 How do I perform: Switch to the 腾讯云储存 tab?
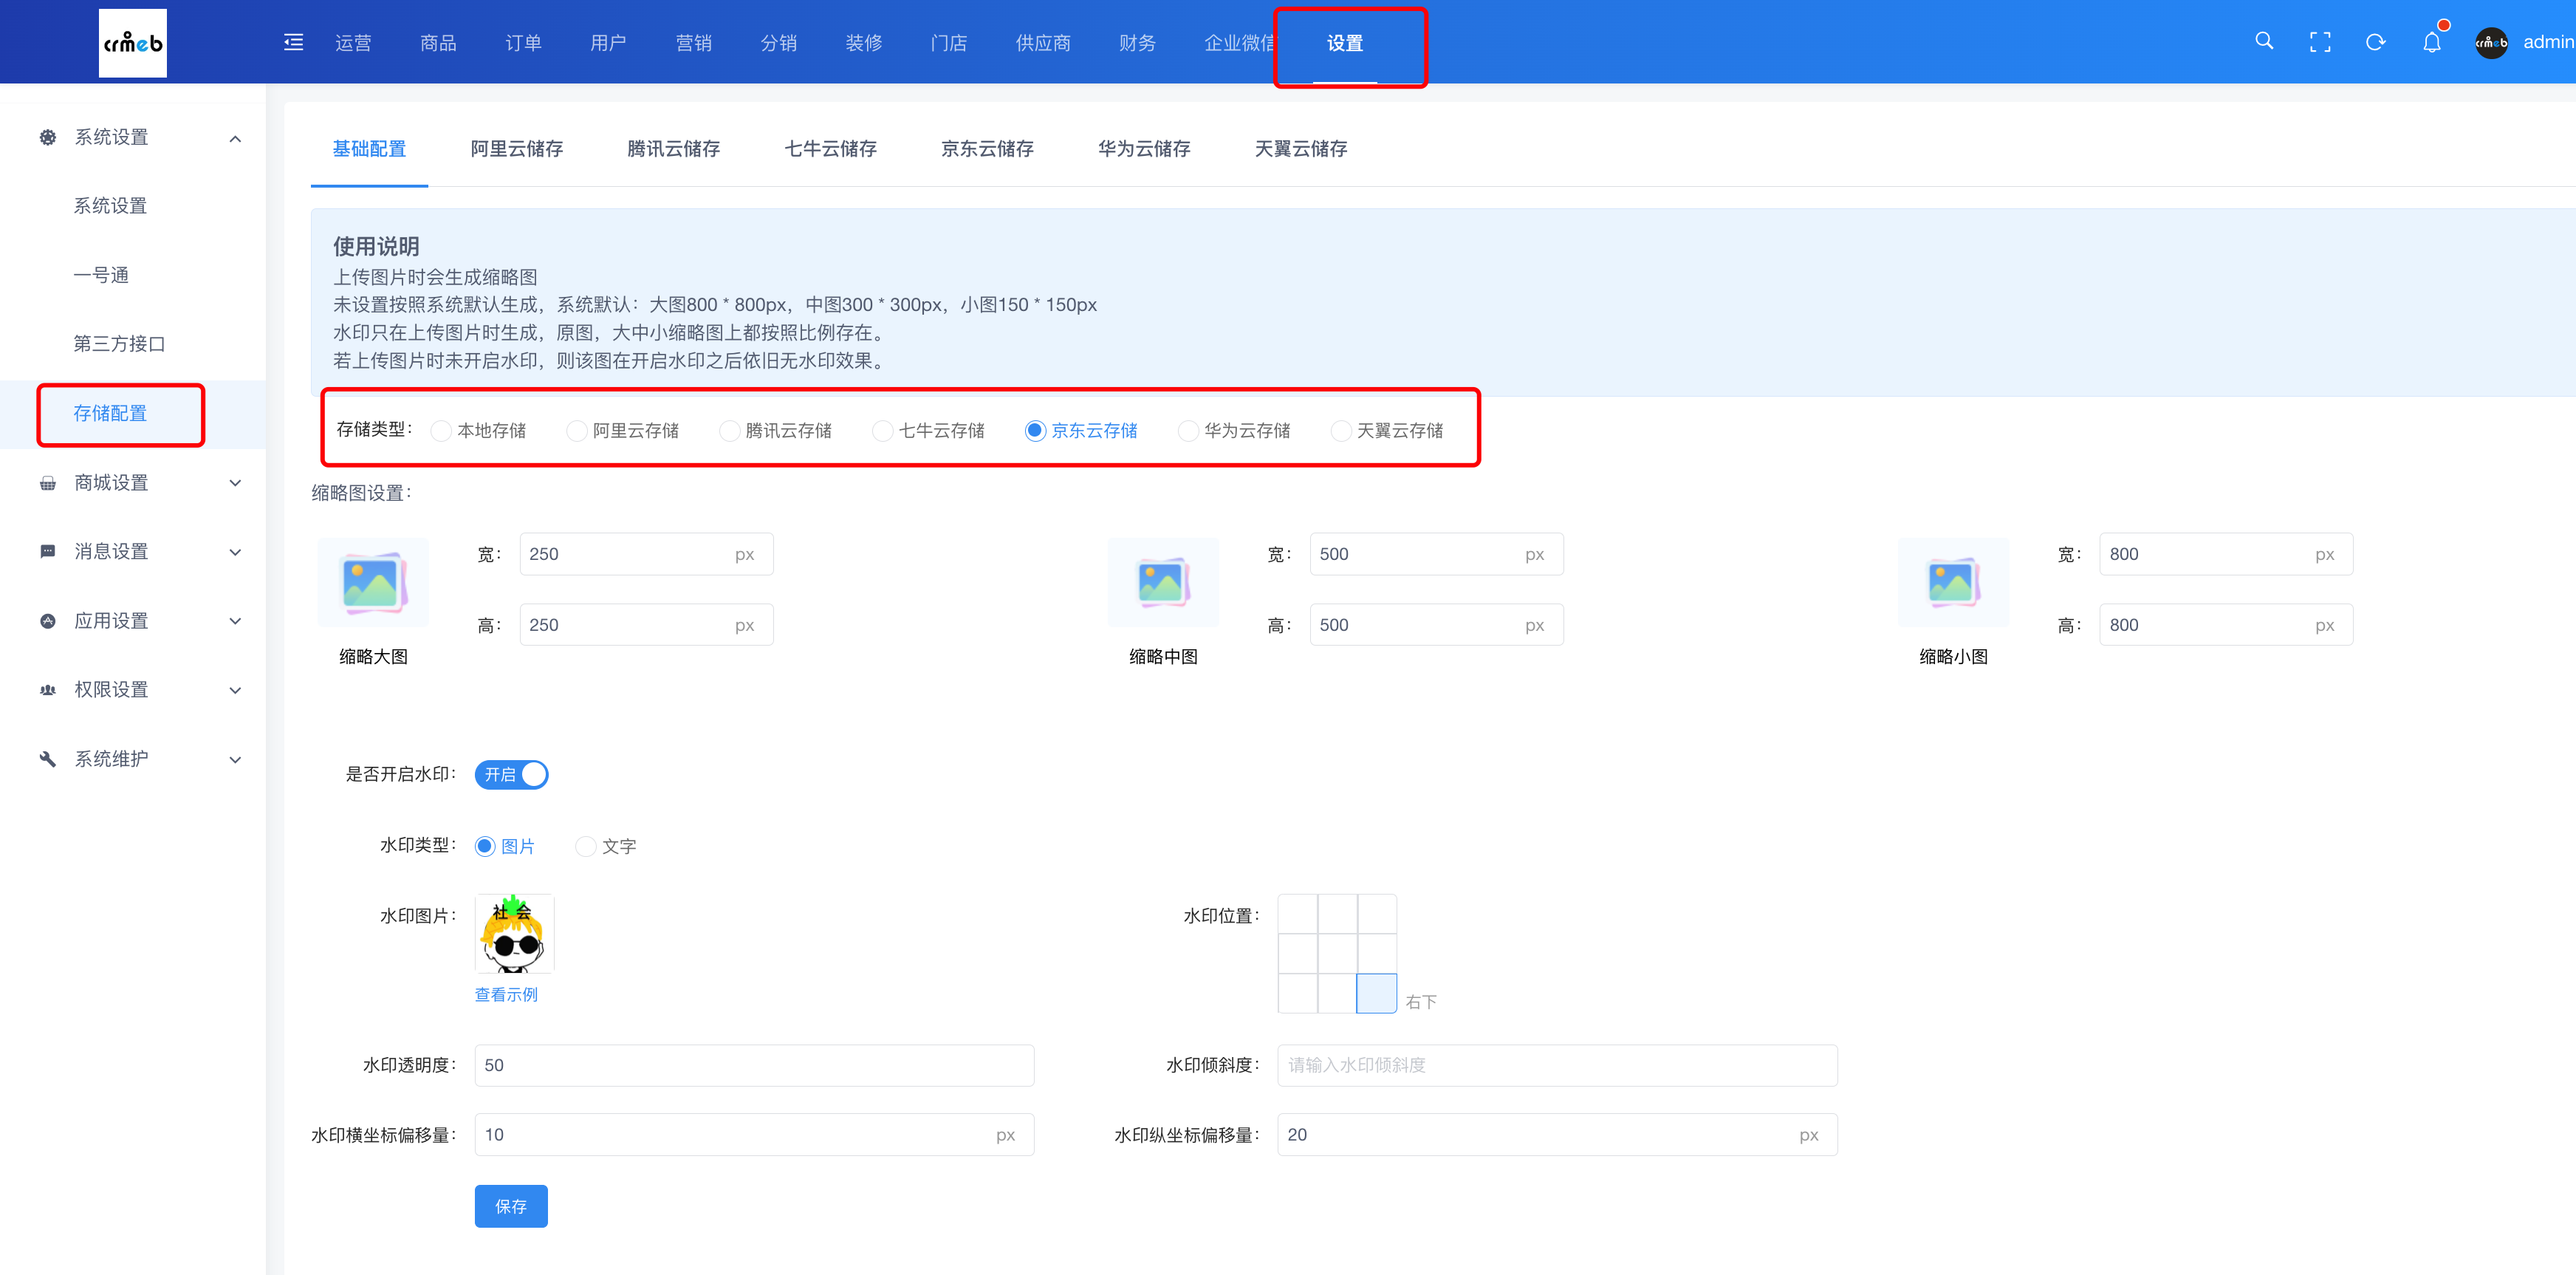(673, 148)
